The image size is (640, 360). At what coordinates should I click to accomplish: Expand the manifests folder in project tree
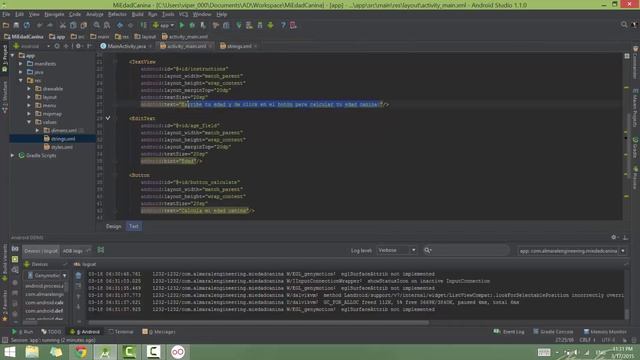click(21, 64)
